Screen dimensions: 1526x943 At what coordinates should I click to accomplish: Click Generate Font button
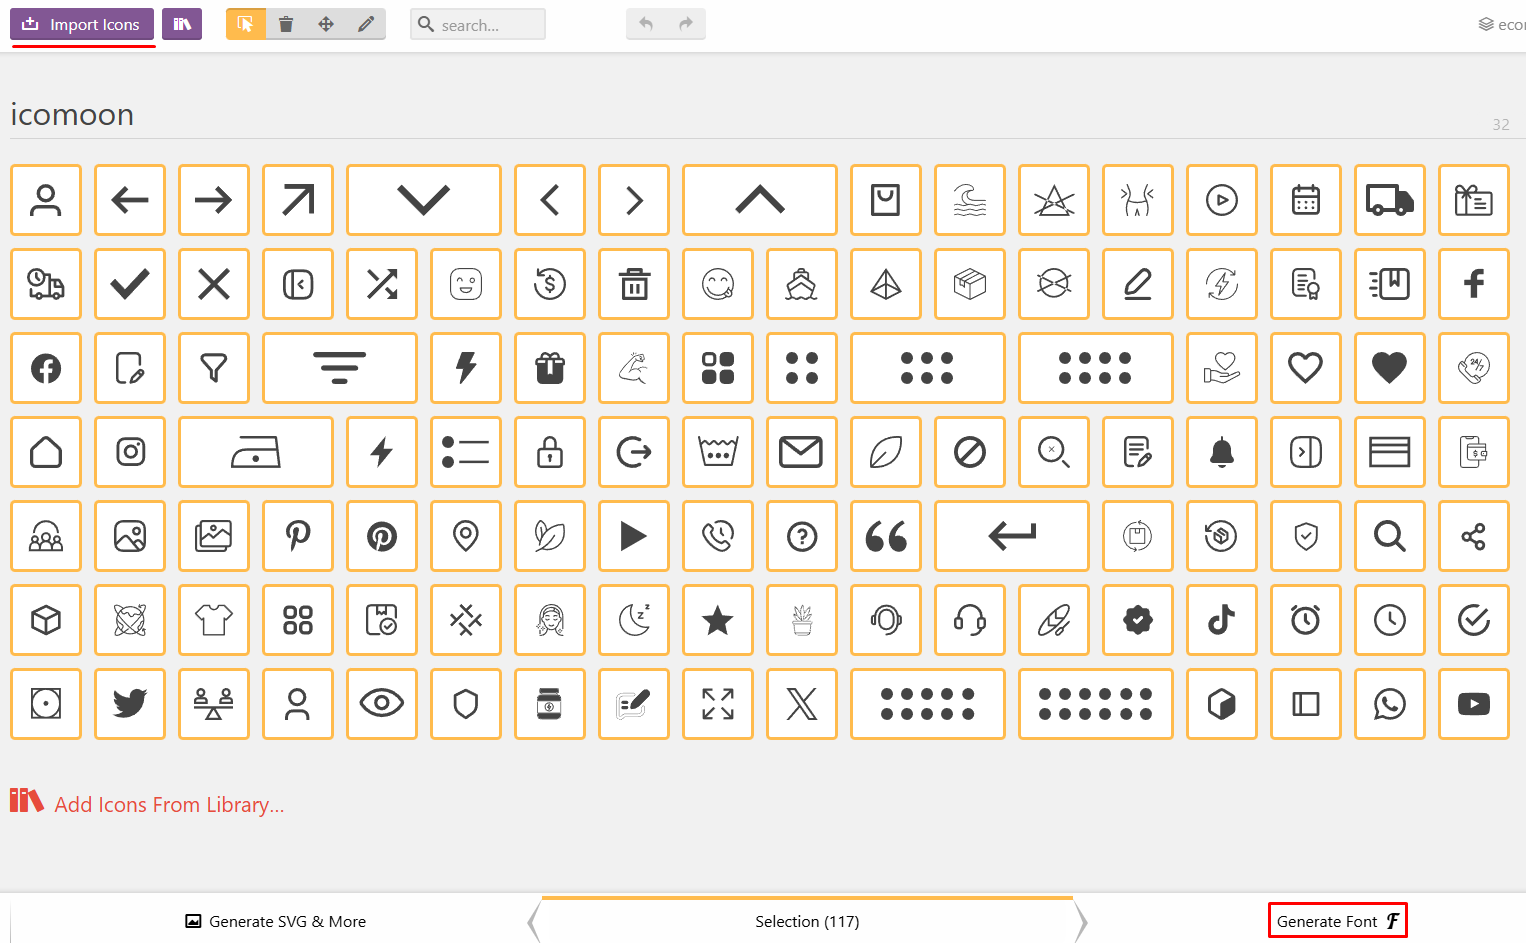tap(1337, 921)
